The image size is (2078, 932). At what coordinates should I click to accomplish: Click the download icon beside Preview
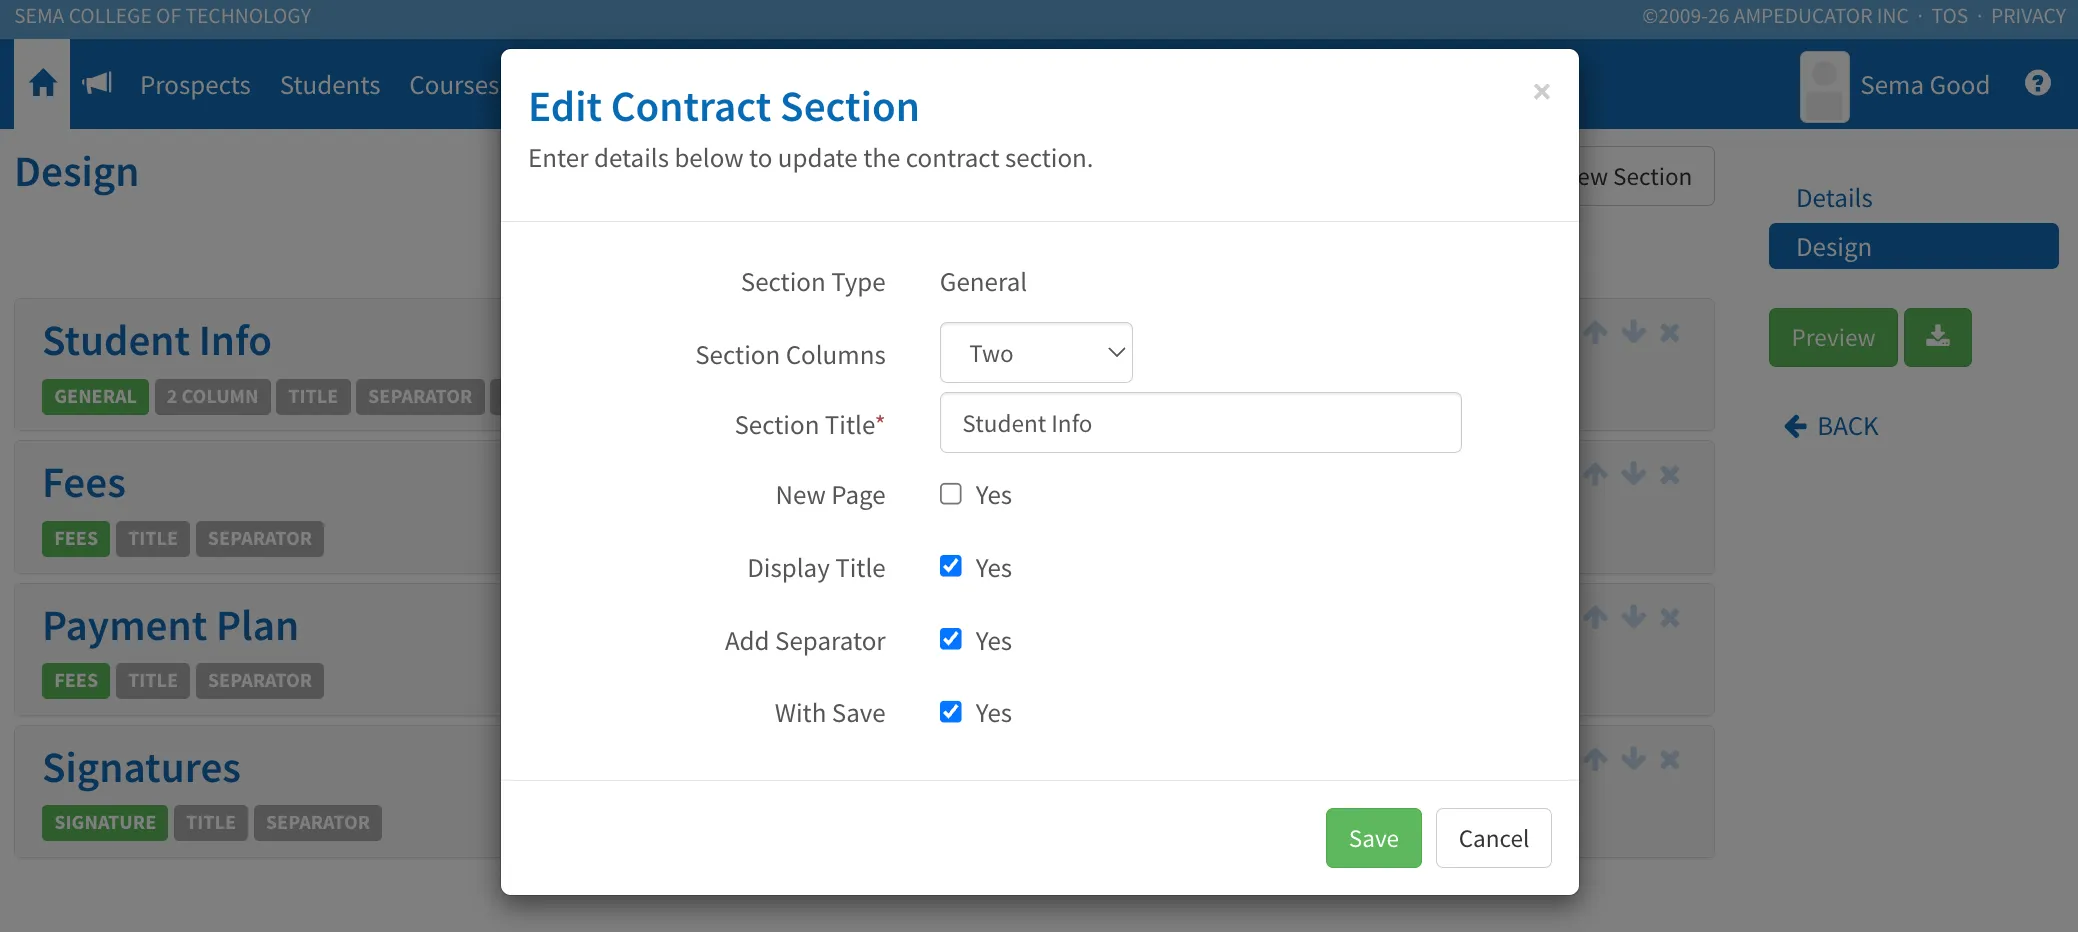pyautogui.click(x=1937, y=337)
